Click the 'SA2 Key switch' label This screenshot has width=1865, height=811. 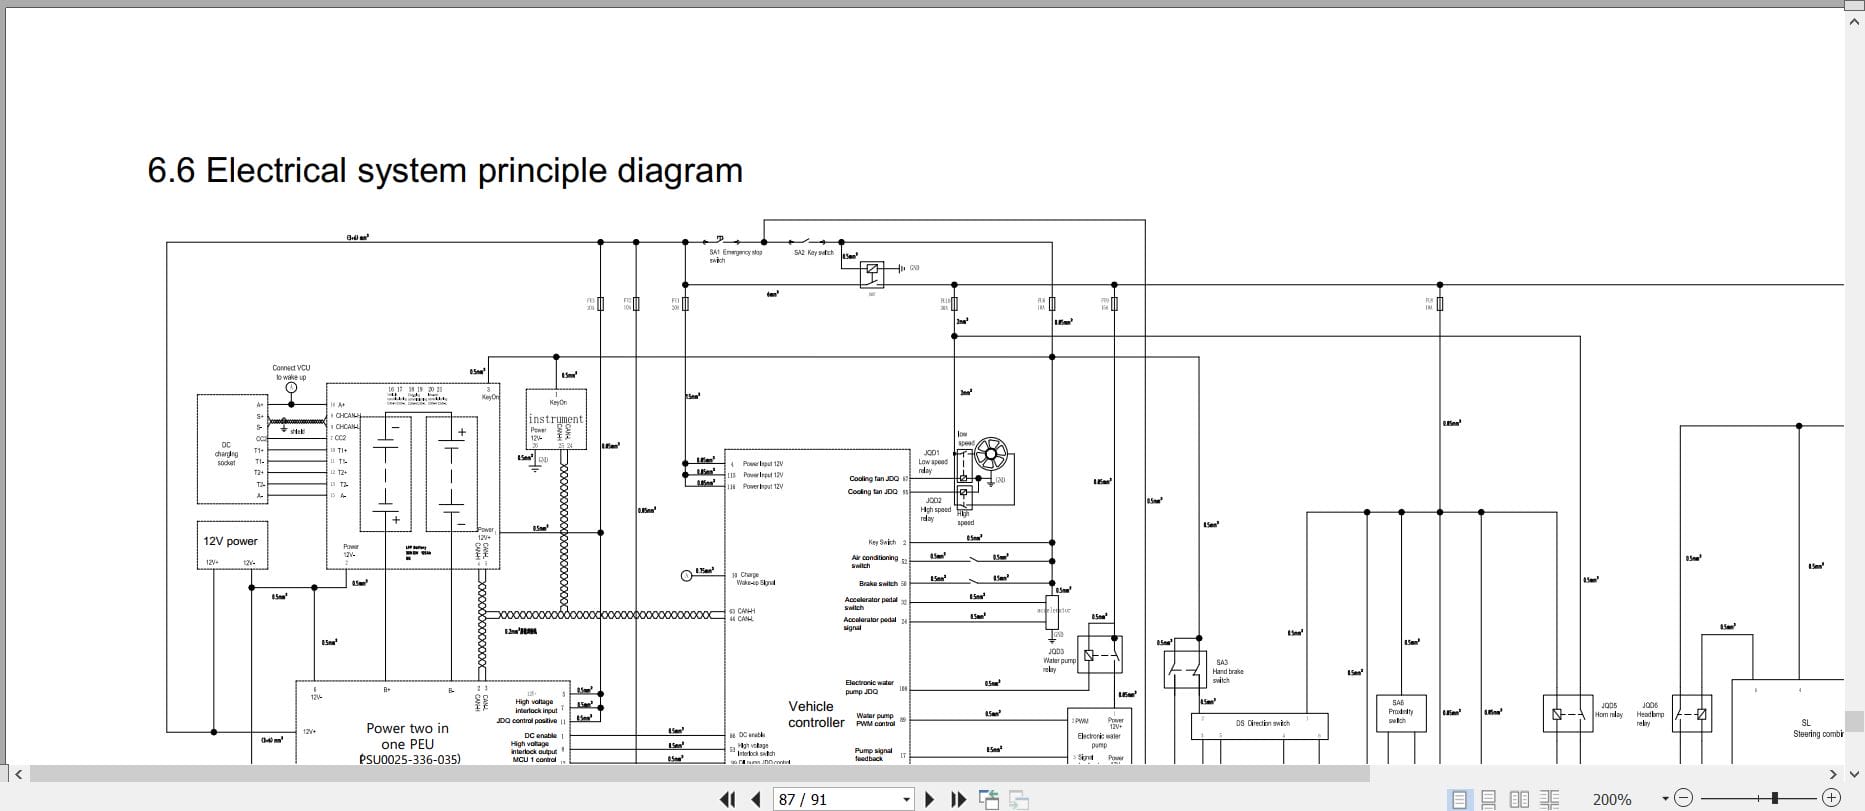(813, 252)
